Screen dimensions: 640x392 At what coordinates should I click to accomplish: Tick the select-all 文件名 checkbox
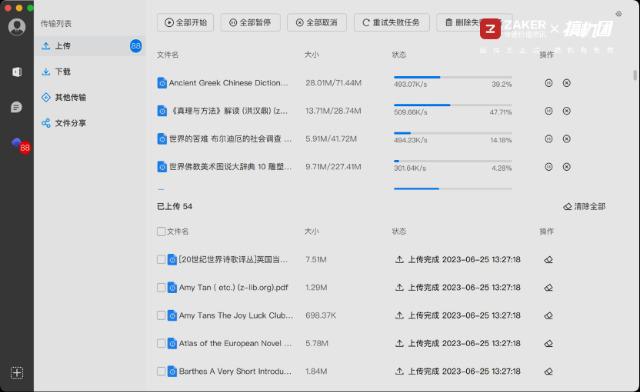coord(161,232)
